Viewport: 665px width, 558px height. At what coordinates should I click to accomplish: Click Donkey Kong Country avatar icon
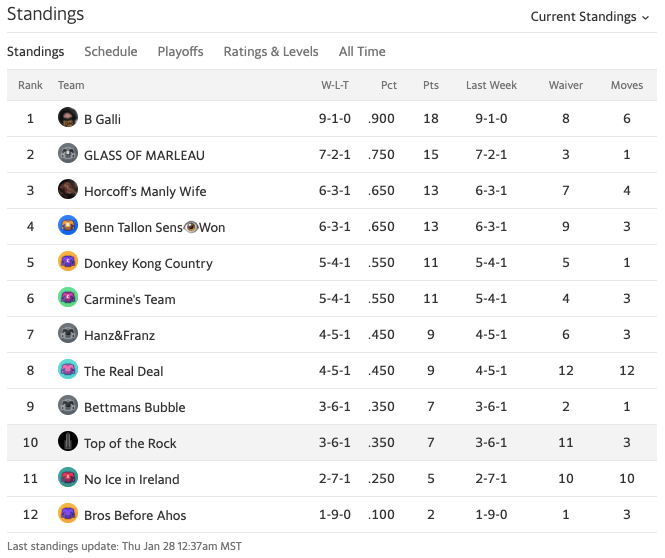[68, 262]
